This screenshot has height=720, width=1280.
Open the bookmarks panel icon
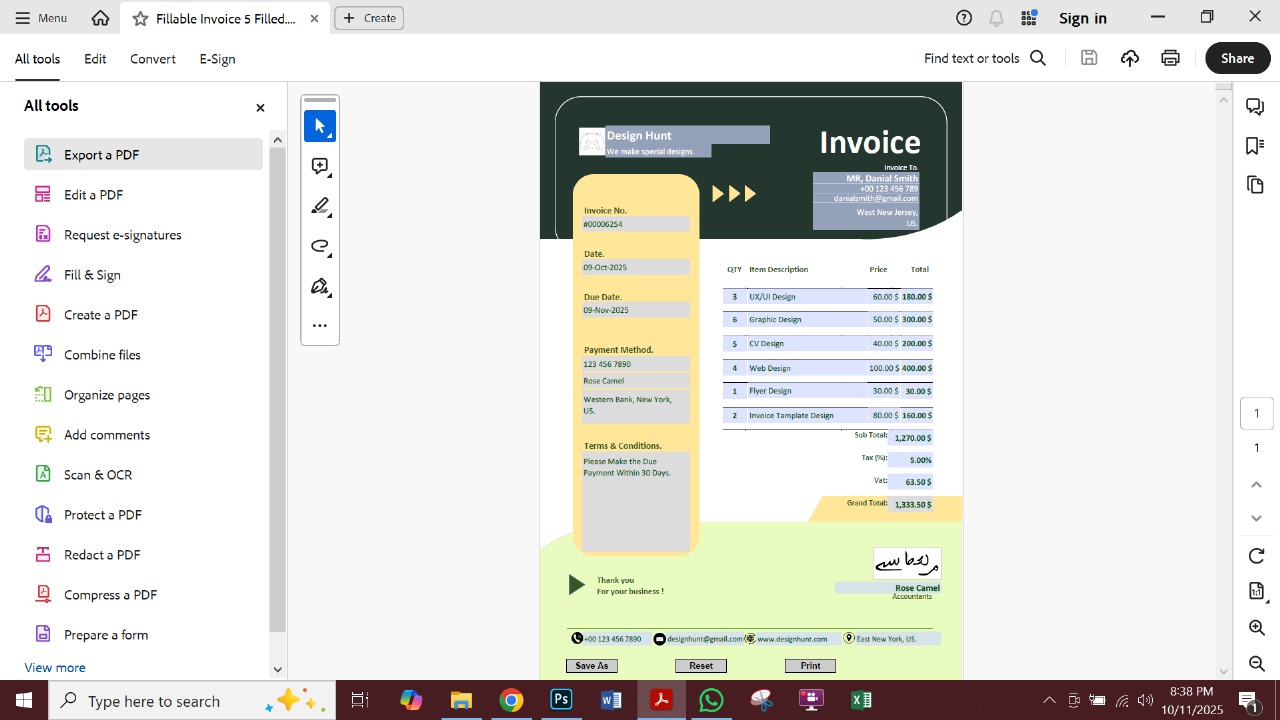[x=1255, y=146]
